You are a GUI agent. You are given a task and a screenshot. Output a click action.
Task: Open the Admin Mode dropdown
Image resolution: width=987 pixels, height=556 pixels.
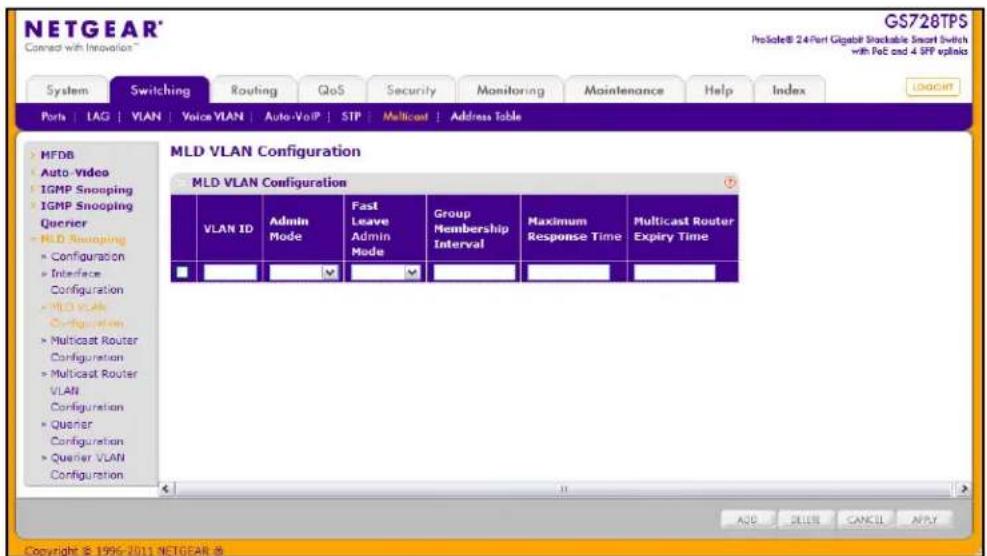303,272
